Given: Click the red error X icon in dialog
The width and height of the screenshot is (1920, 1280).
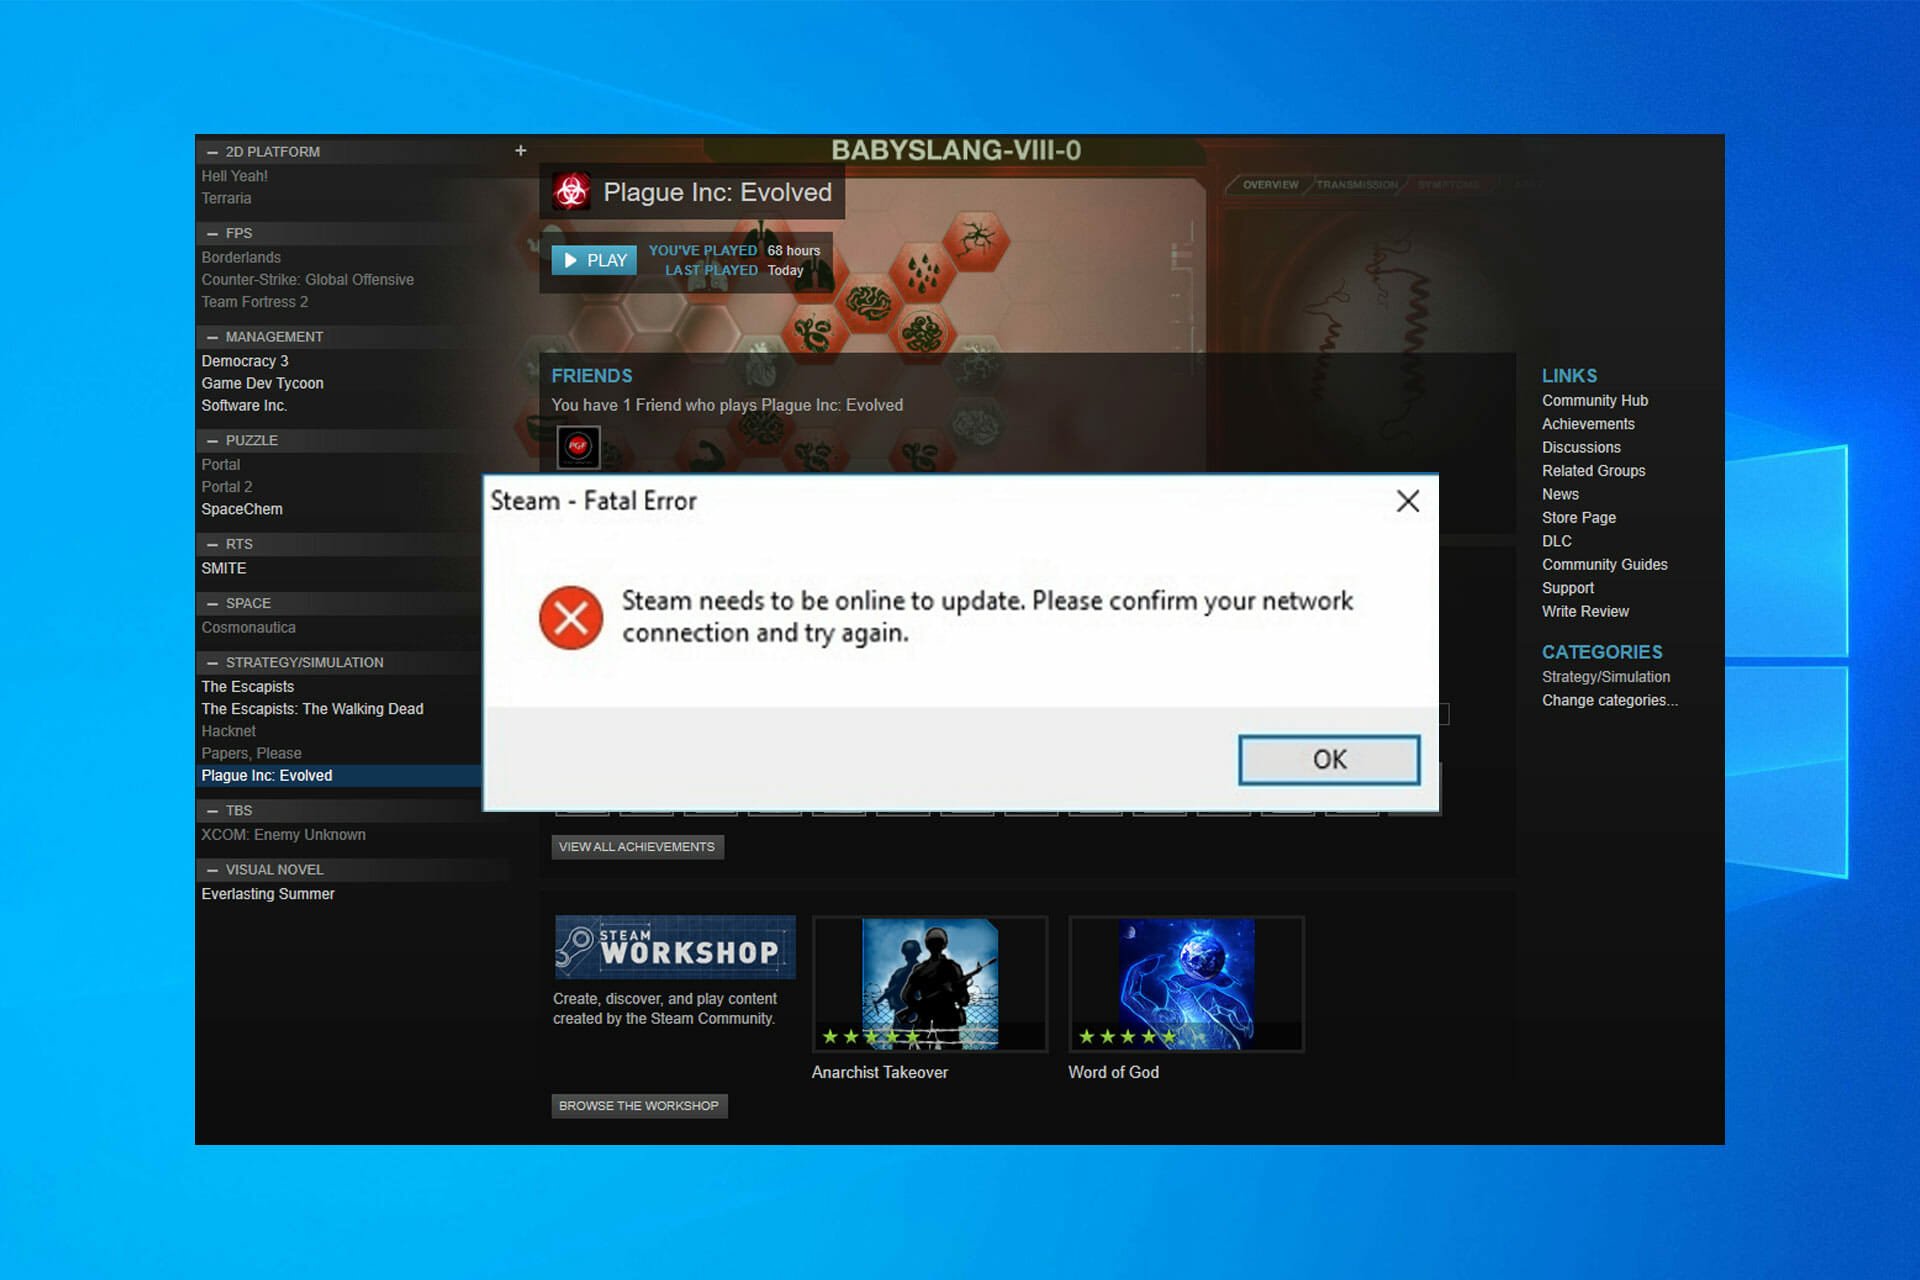Looking at the screenshot, I should click(x=571, y=617).
